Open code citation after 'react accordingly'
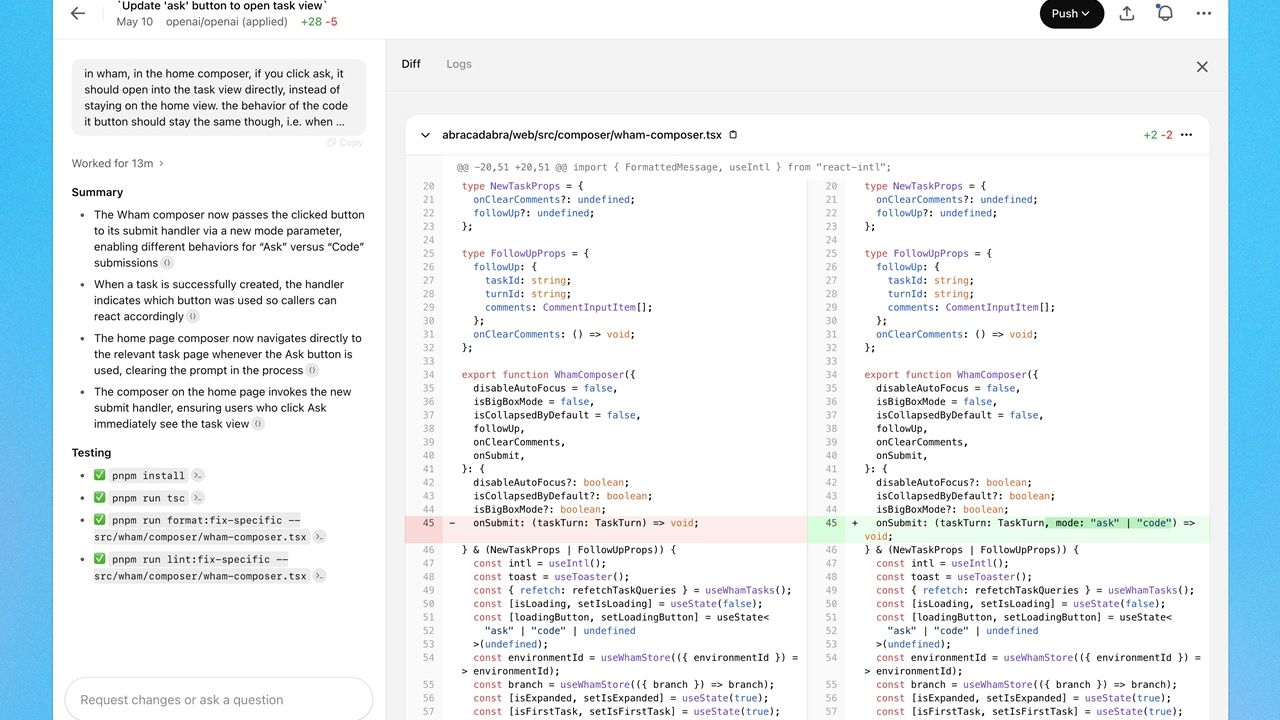1280x720 pixels. pos(193,317)
